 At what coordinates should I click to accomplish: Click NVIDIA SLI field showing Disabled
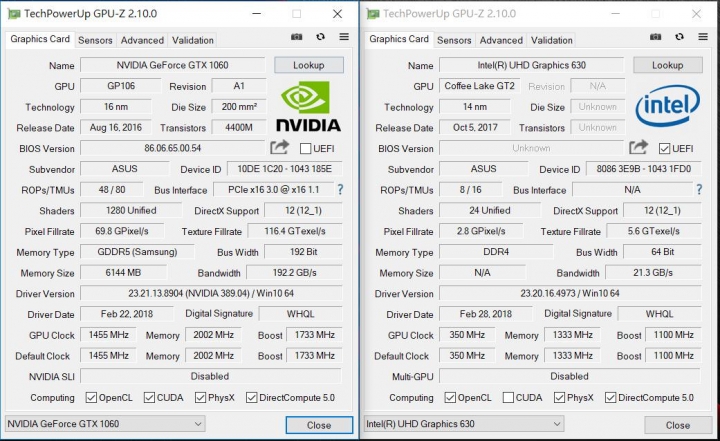pyautogui.click(x=210, y=376)
